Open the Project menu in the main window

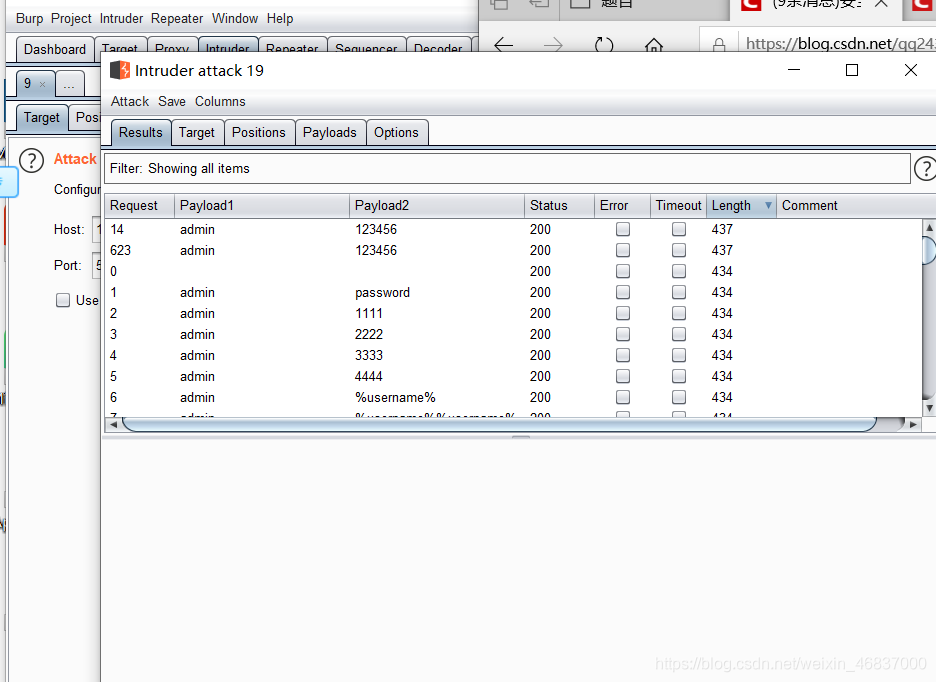pyautogui.click(x=71, y=19)
